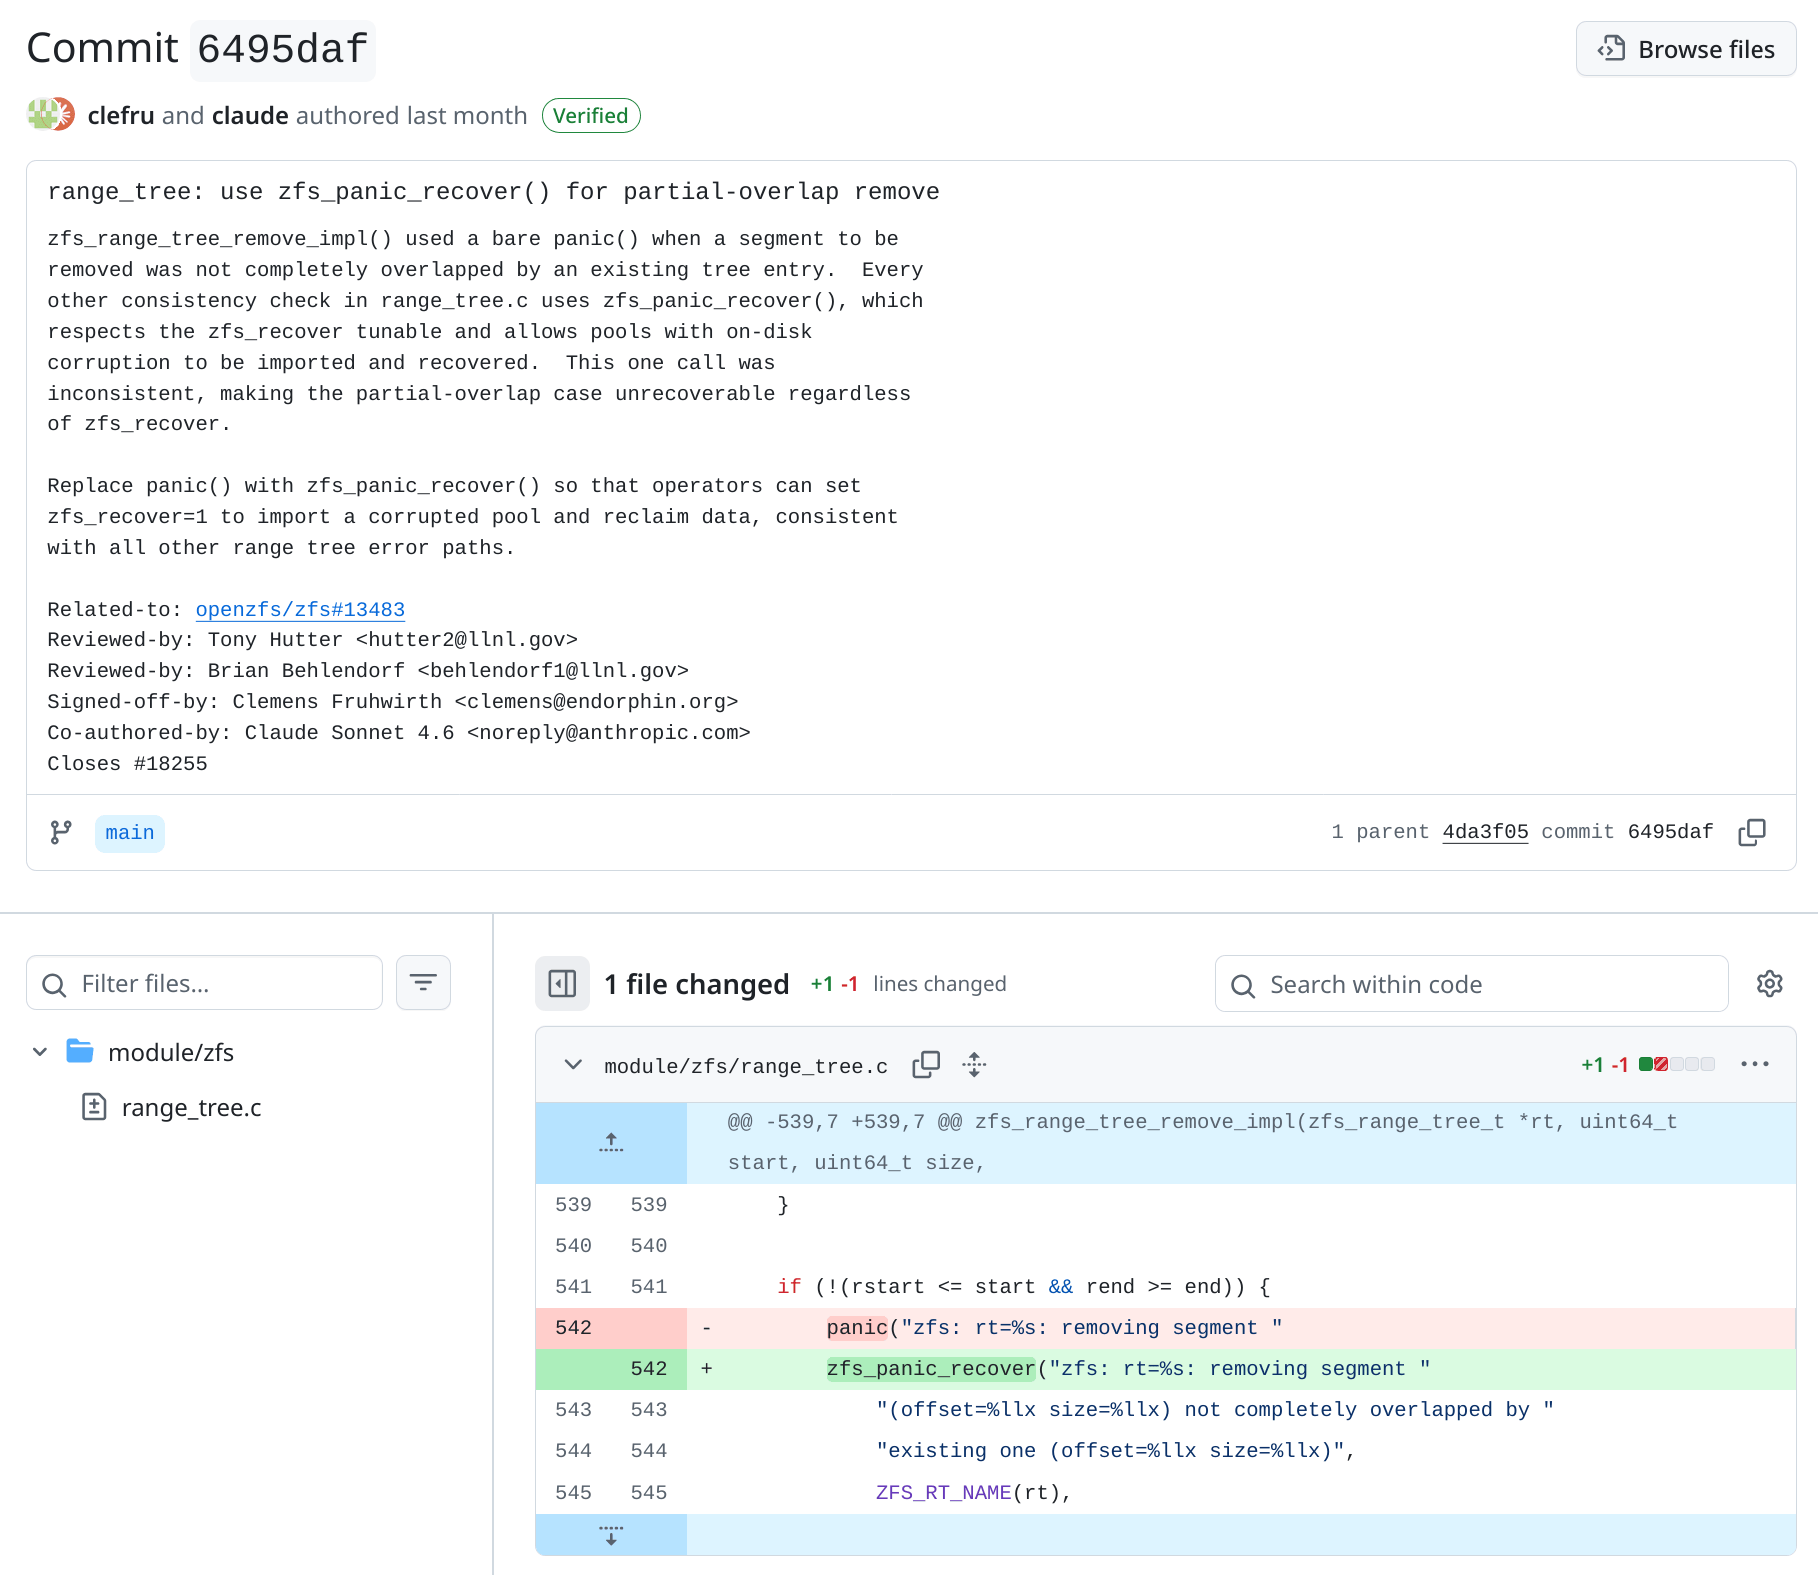
Task: Select range_tree.c in the file tree
Action: (191, 1108)
